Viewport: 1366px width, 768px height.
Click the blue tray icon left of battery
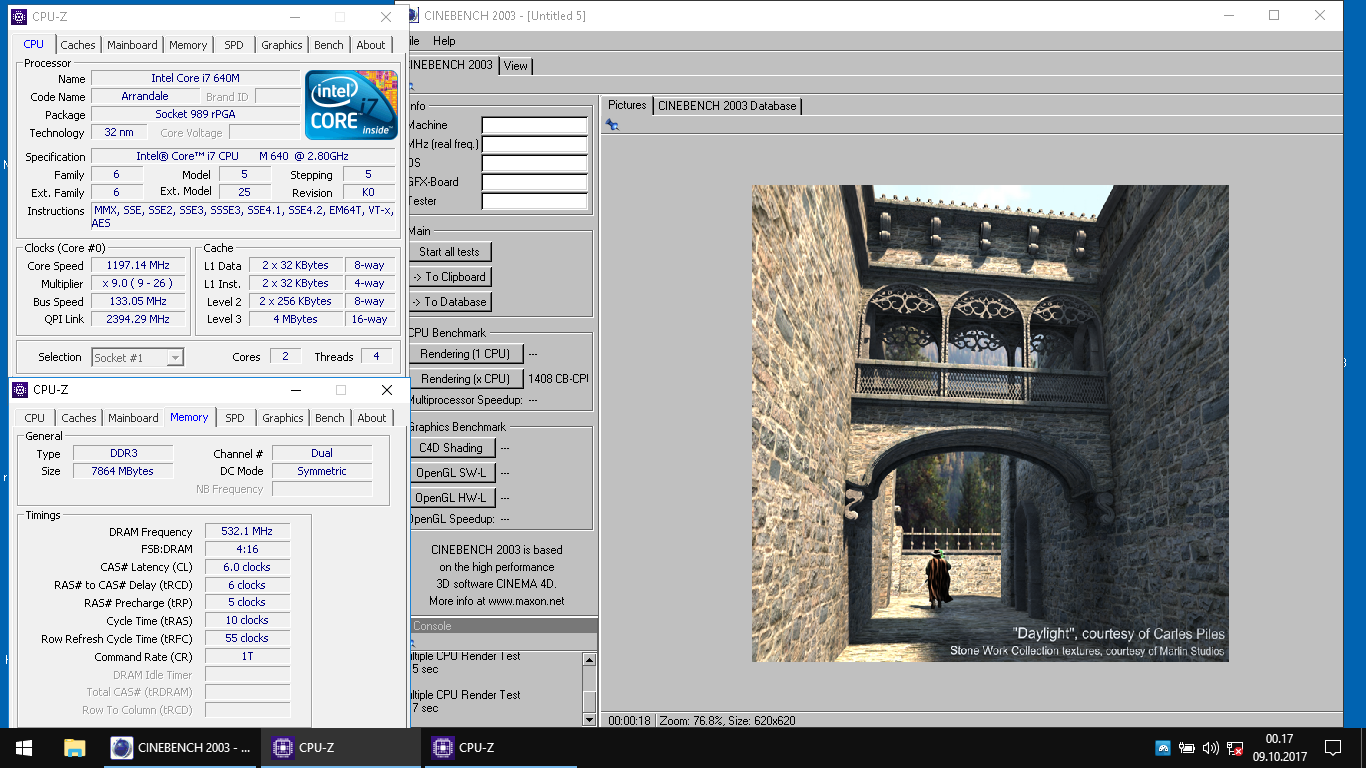pyautogui.click(x=1163, y=747)
